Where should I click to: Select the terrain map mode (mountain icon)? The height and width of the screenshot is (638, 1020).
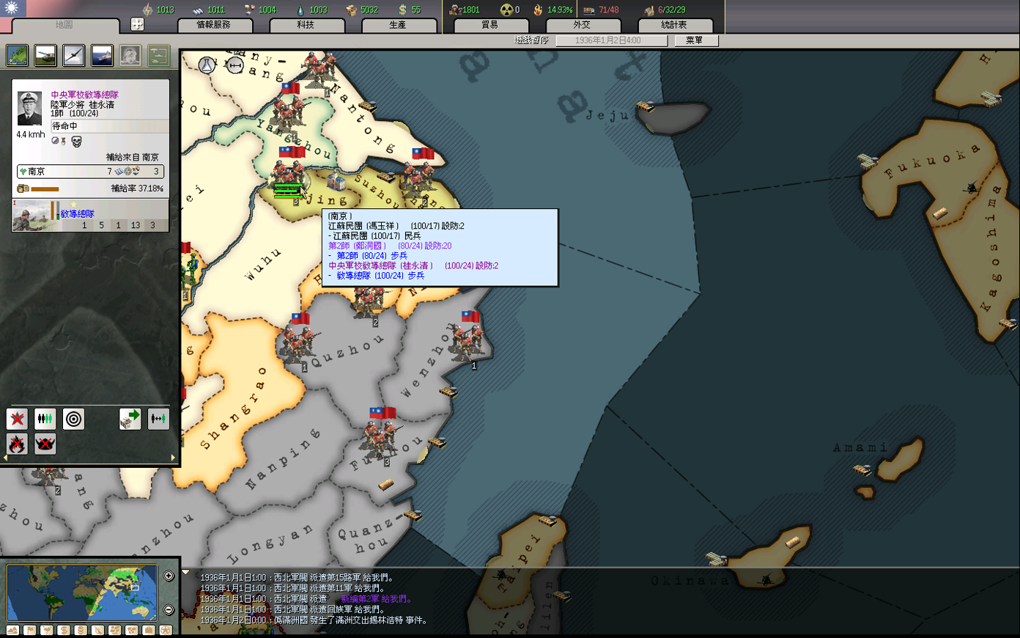tap(12, 630)
